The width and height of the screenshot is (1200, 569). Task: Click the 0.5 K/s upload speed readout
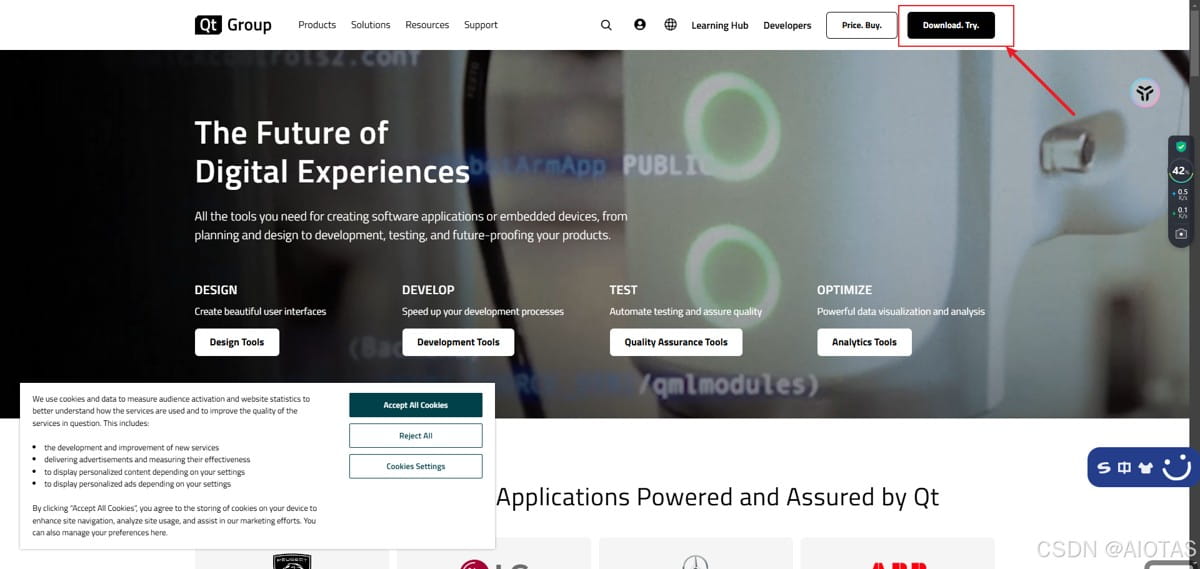[1181, 194]
